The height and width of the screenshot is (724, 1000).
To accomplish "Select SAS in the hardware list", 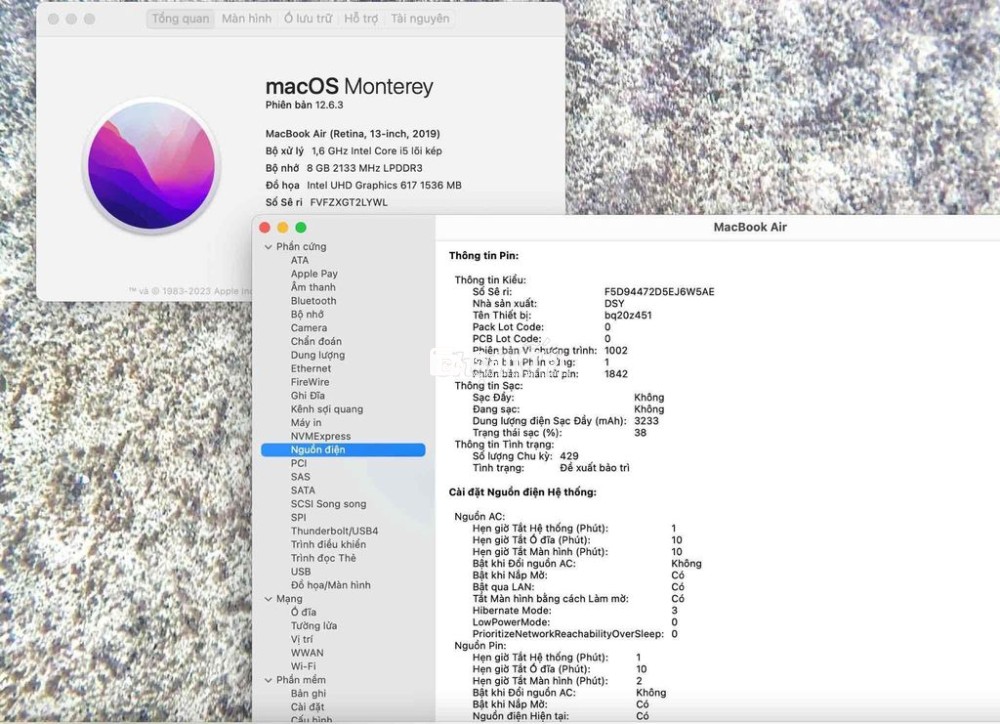I will pos(300,477).
